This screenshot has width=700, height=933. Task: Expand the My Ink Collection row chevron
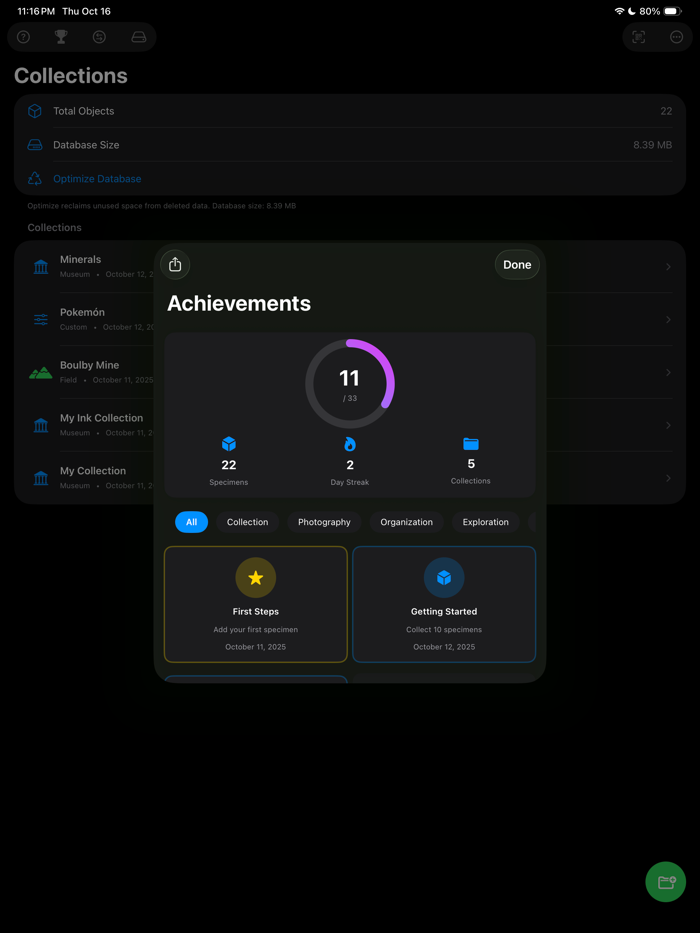[x=668, y=425]
